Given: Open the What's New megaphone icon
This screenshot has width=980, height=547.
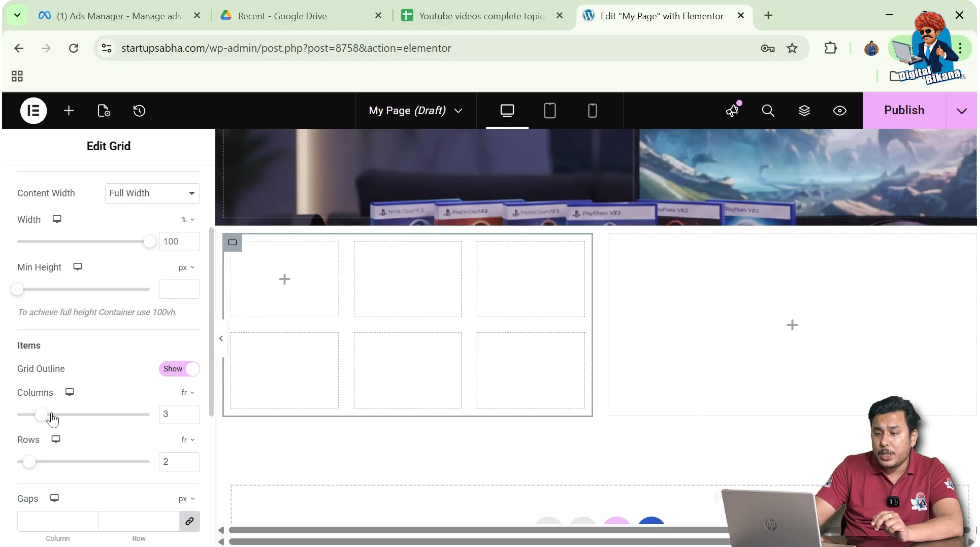Looking at the screenshot, I should coord(732,111).
